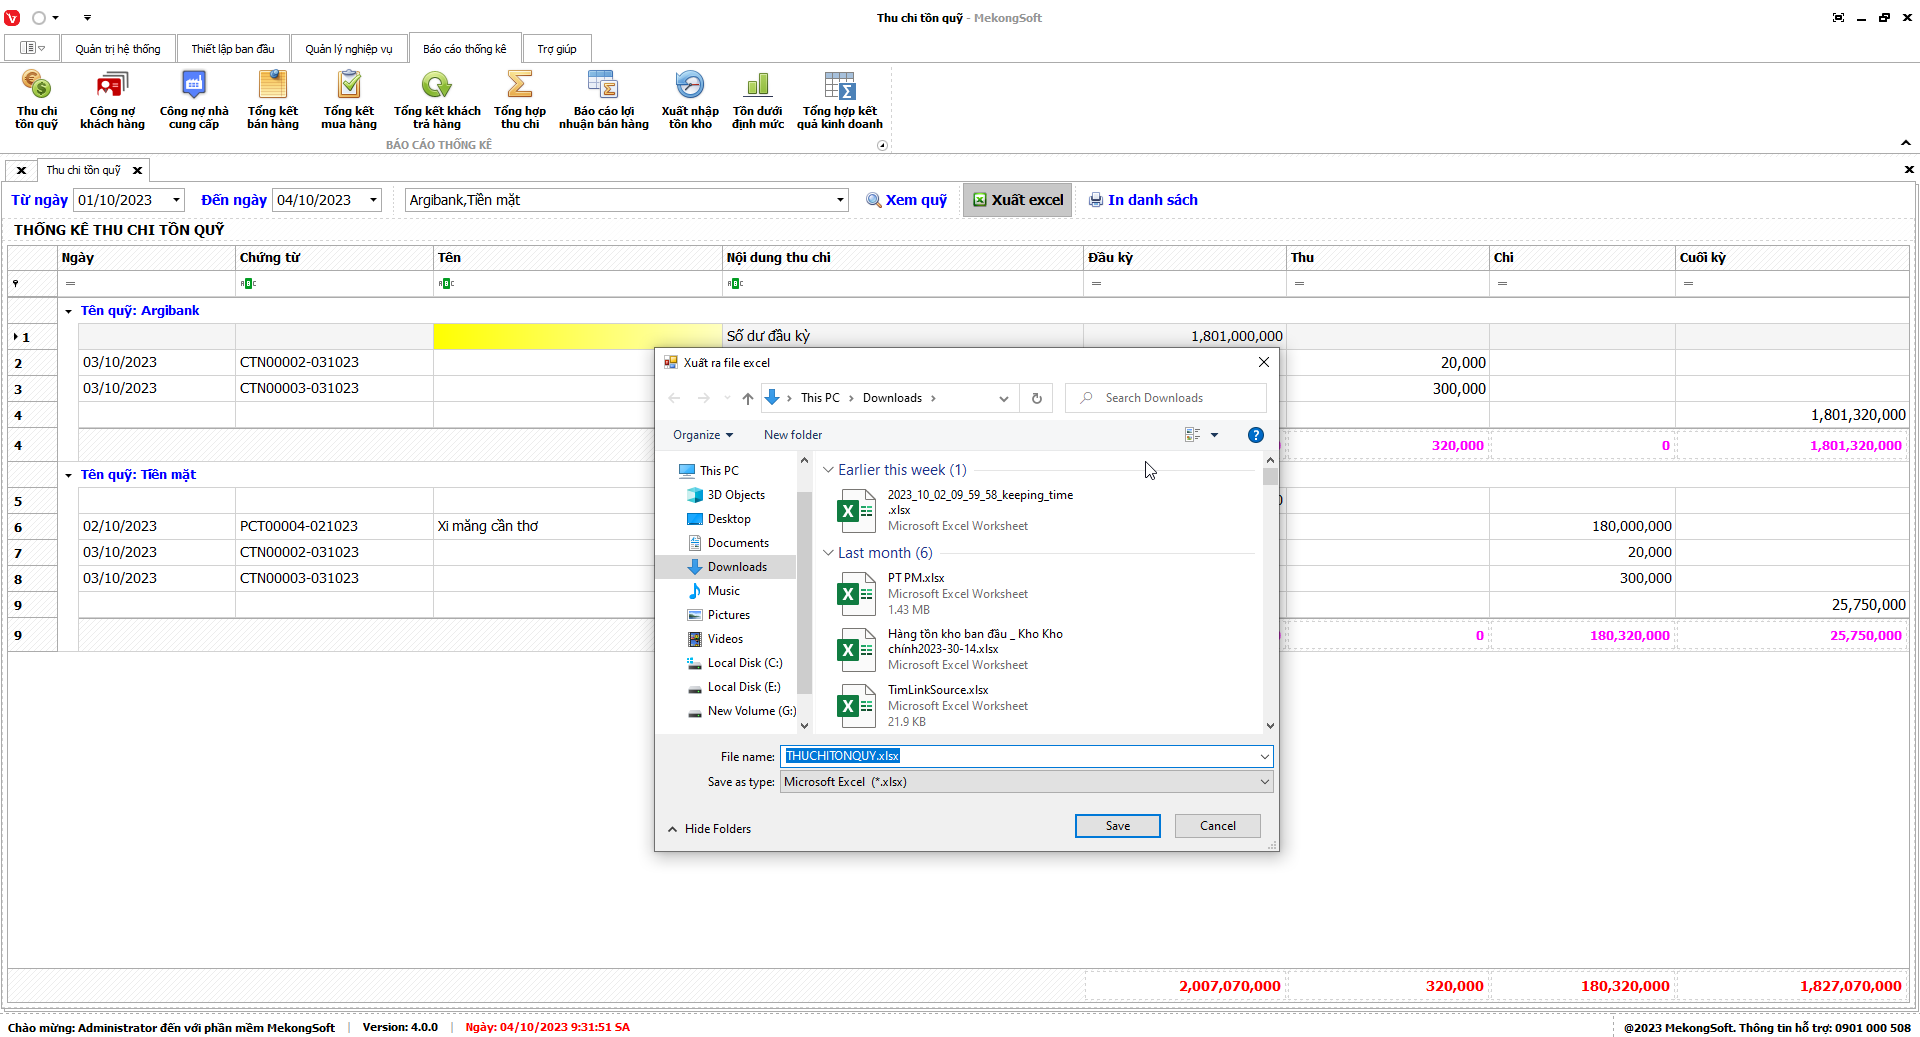The height and width of the screenshot is (1037, 1920).
Task: Open Tồn dưới định mức report
Action: pos(757,86)
